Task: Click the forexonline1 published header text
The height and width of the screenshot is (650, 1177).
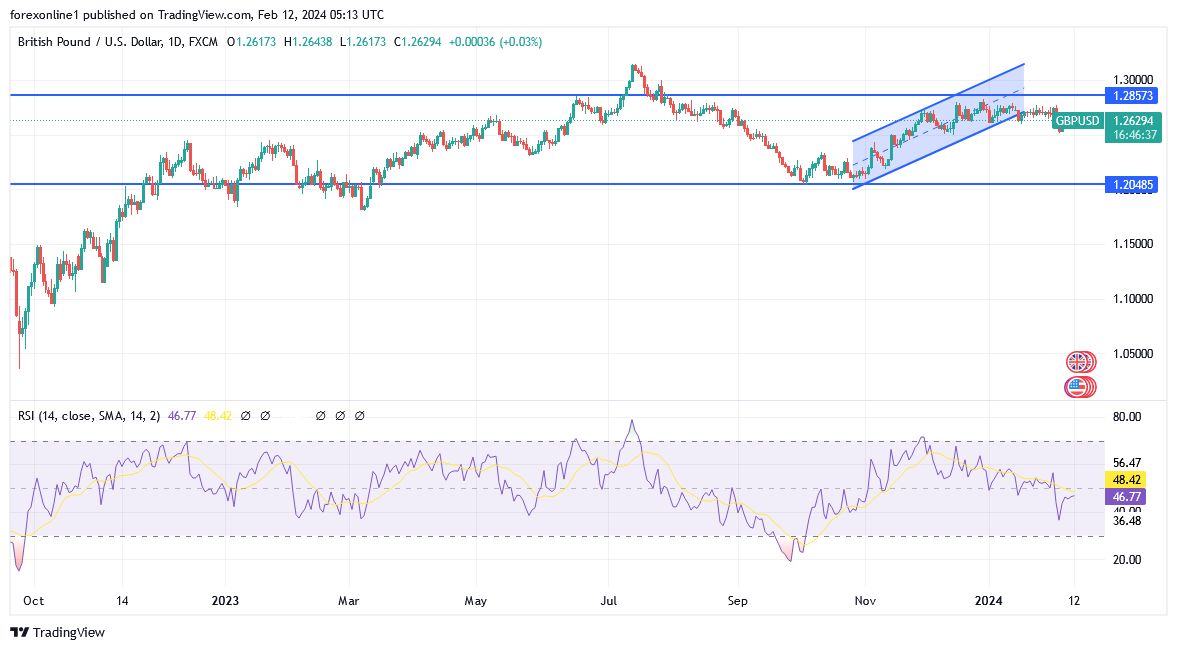Action: pos(197,15)
